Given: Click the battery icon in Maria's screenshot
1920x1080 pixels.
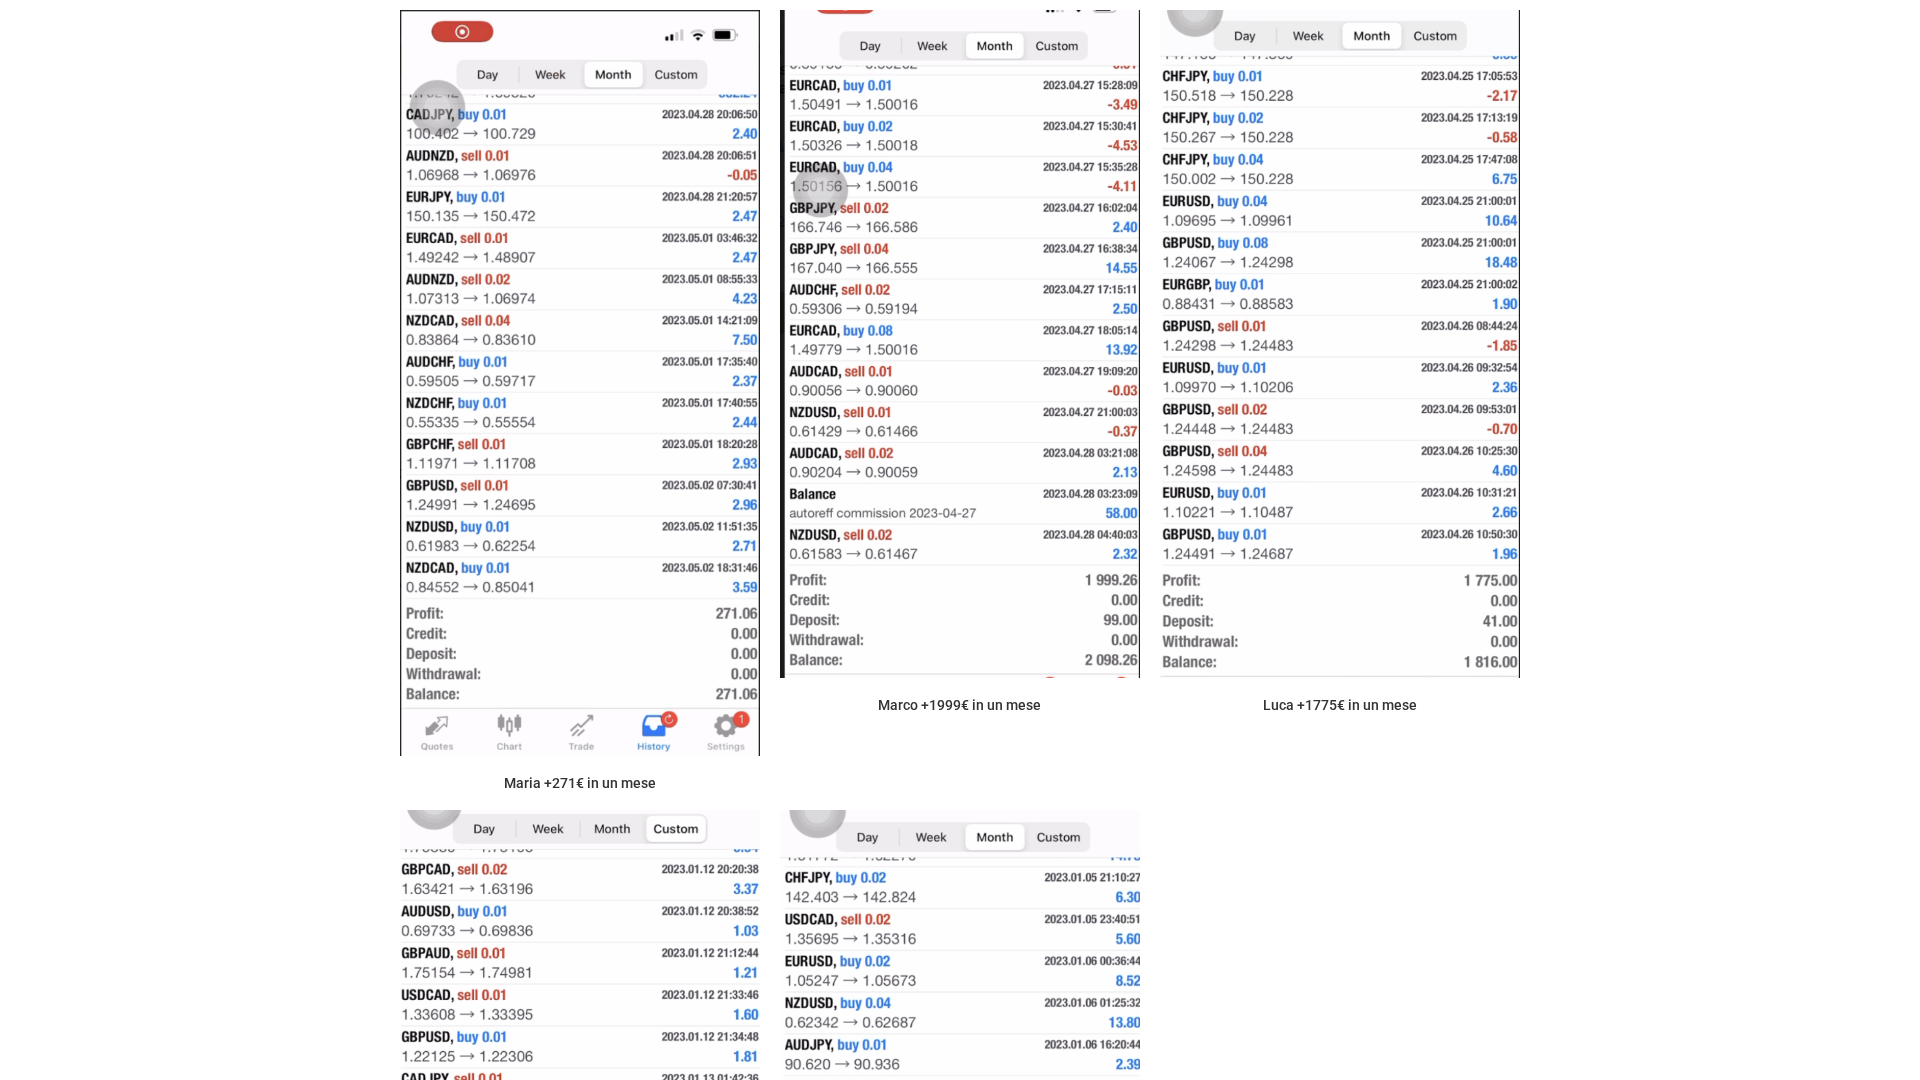Looking at the screenshot, I should tap(725, 35).
